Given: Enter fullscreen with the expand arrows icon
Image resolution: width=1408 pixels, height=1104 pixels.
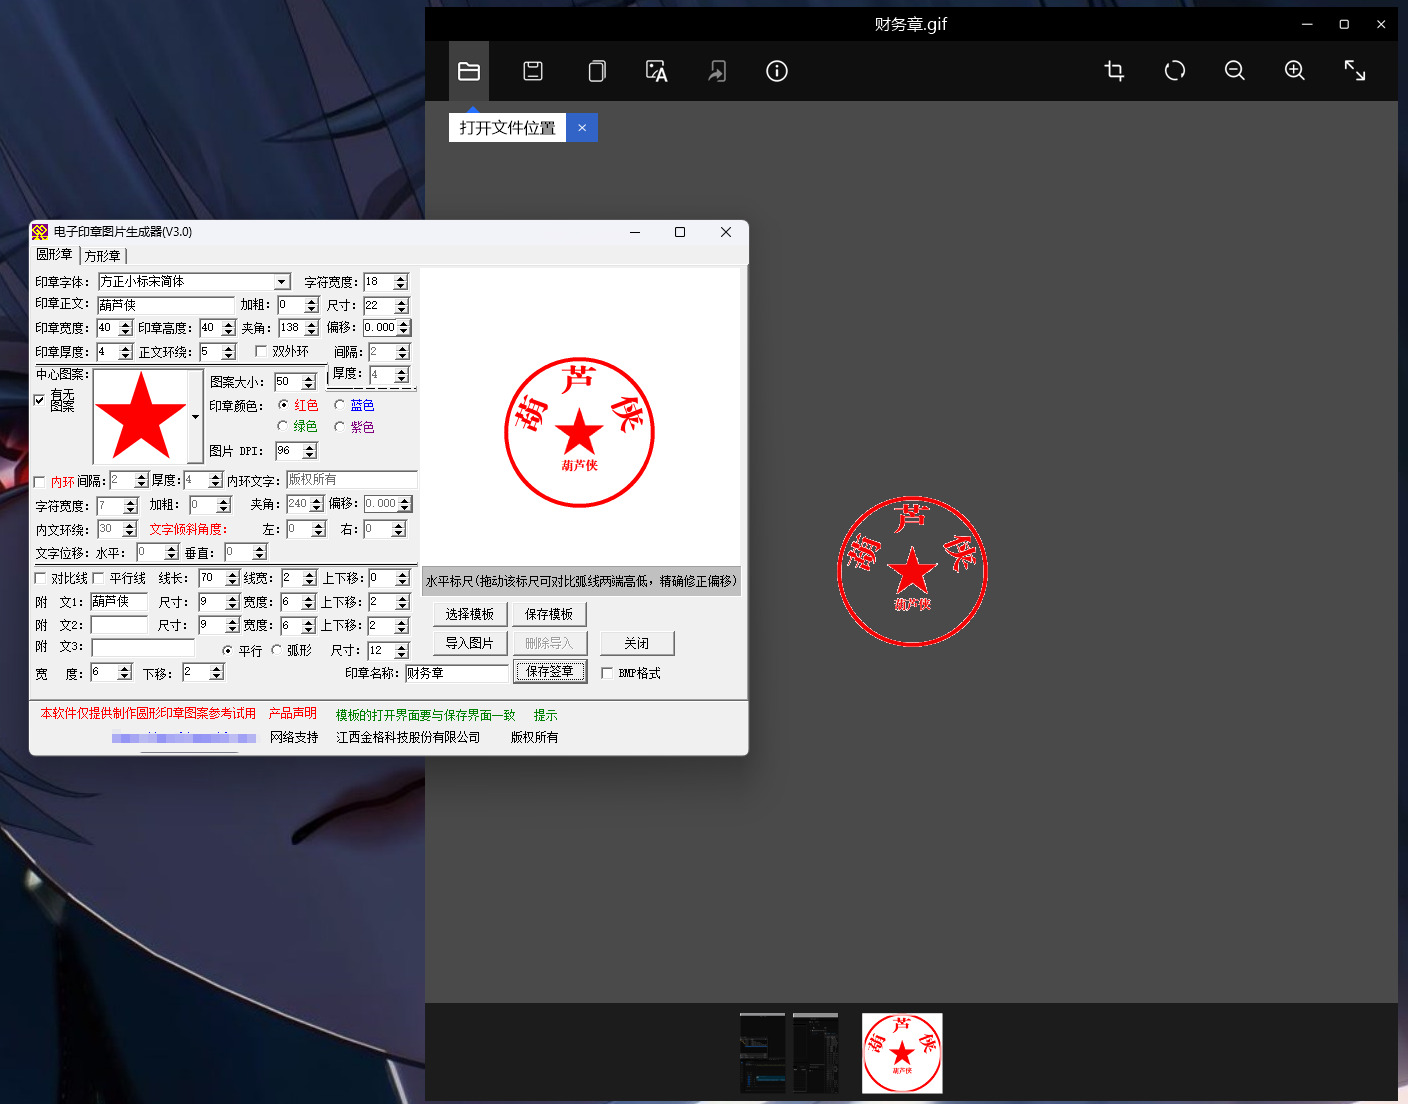Looking at the screenshot, I should click(x=1355, y=70).
